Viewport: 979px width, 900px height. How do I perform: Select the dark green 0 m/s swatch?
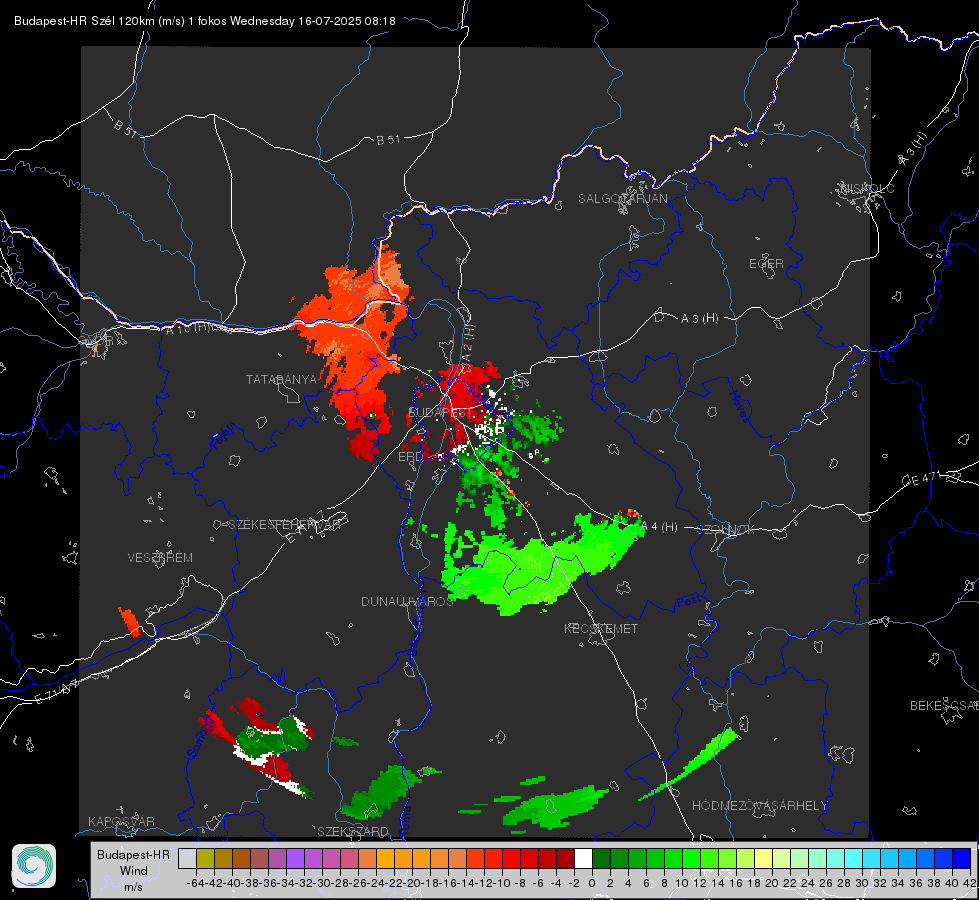coord(601,859)
